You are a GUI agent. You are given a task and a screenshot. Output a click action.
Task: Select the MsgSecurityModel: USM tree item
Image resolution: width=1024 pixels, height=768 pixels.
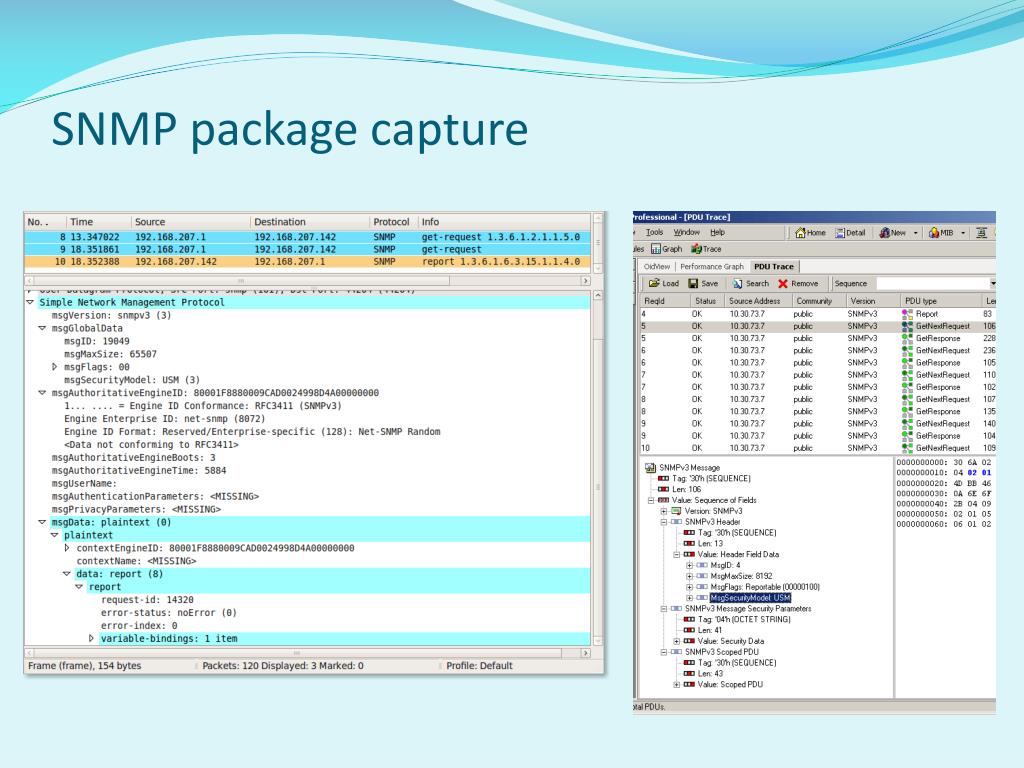(x=750, y=598)
